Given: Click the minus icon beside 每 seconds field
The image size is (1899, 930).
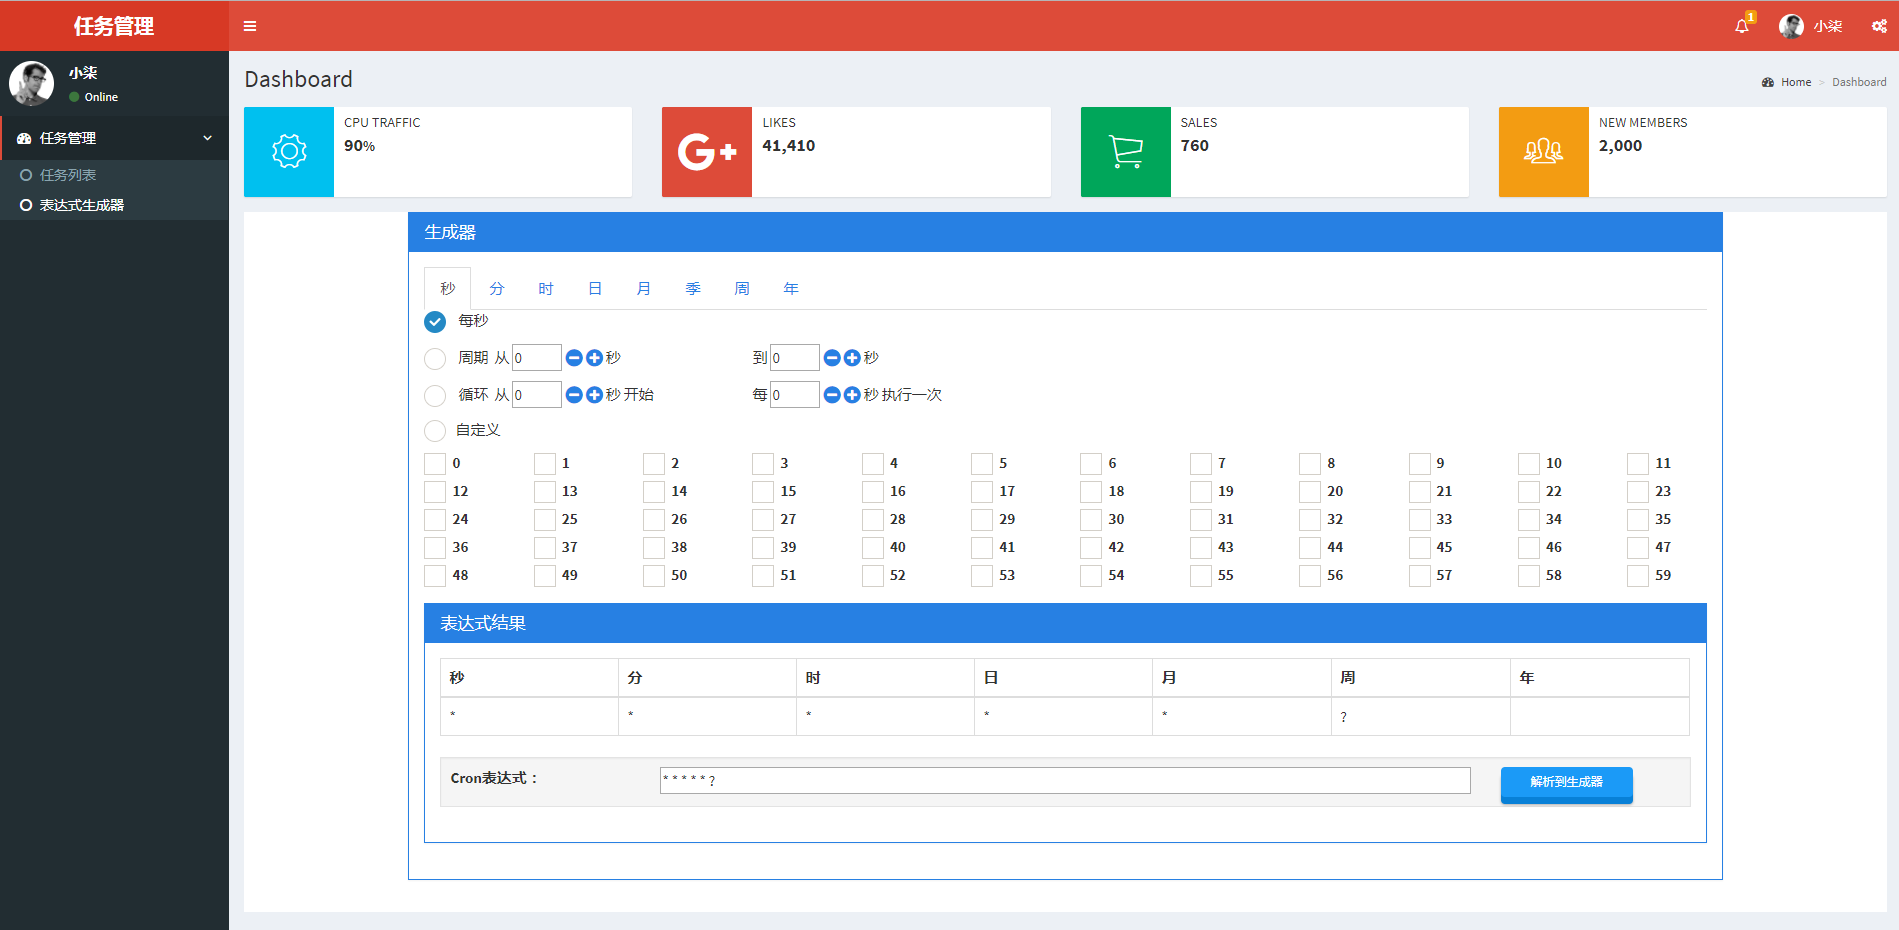Looking at the screenshot, I should (x=832, y=395).
